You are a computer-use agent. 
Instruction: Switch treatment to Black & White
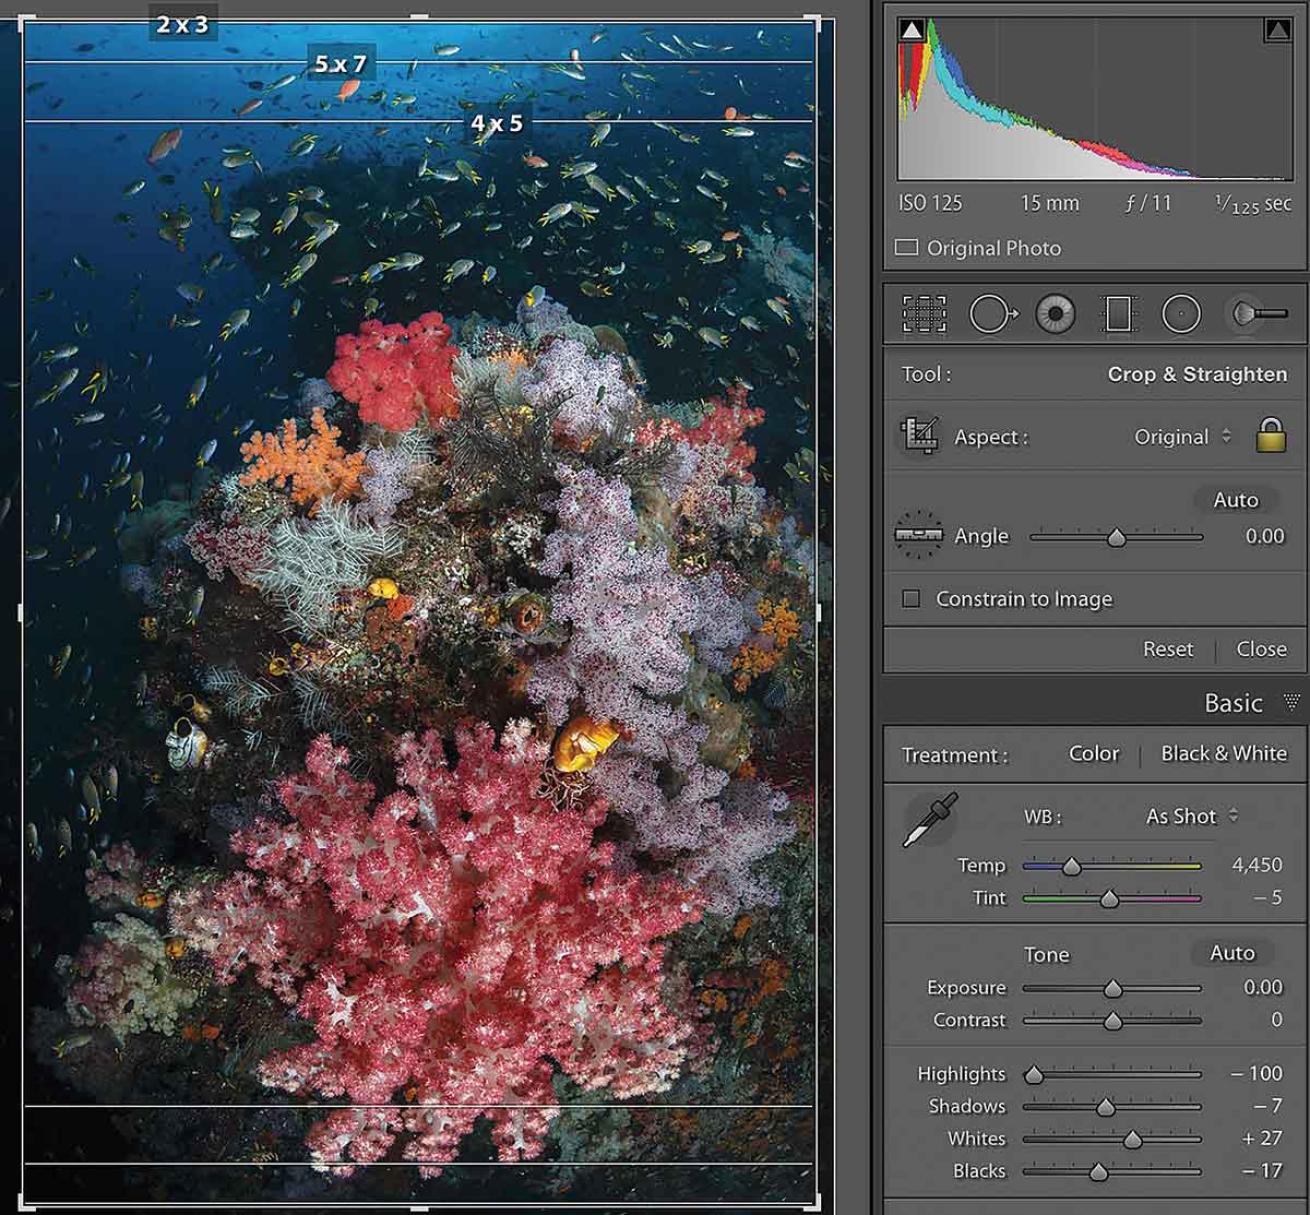(x=1223, y=754)
